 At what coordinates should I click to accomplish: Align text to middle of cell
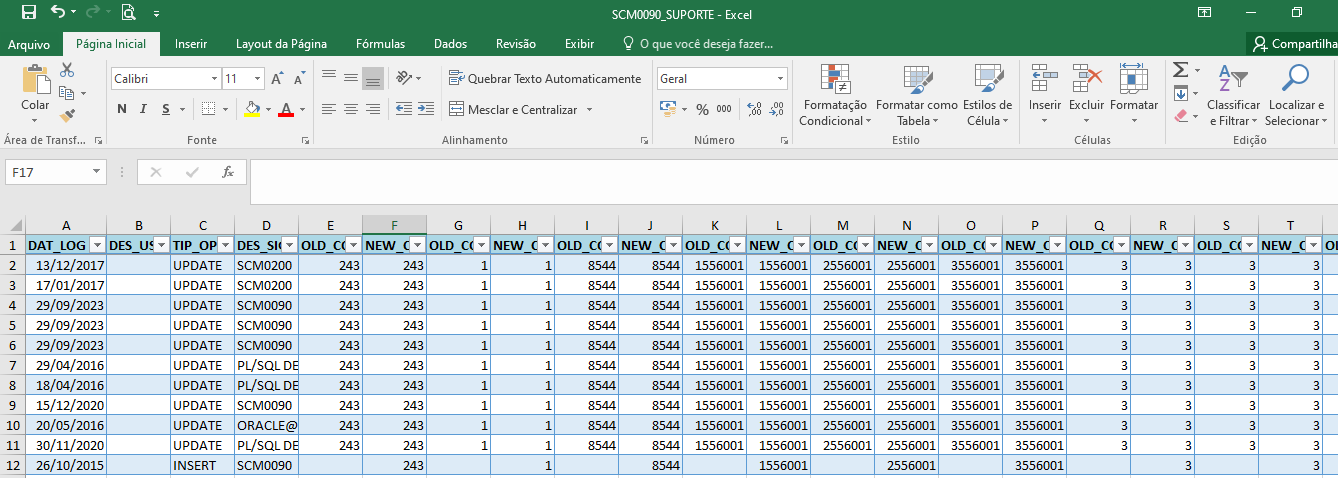(x=351, y=78)
